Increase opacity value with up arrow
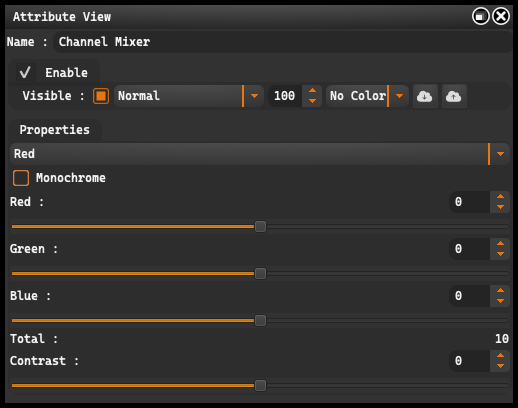Image resolution: width=518 pixels, height=408 pixels. (x=312, y=91)
